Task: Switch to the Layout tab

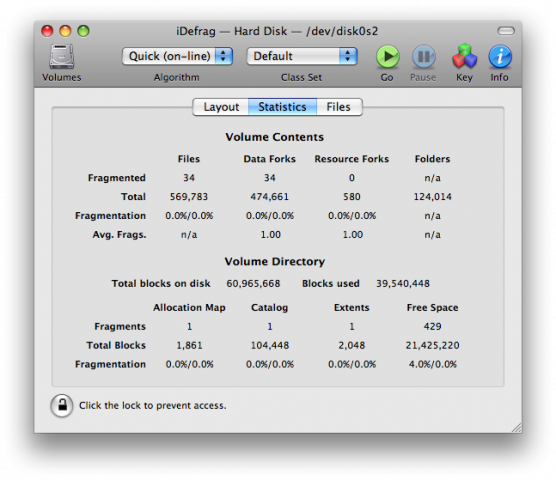Action: pyautogui.click(x=221, y=107)
